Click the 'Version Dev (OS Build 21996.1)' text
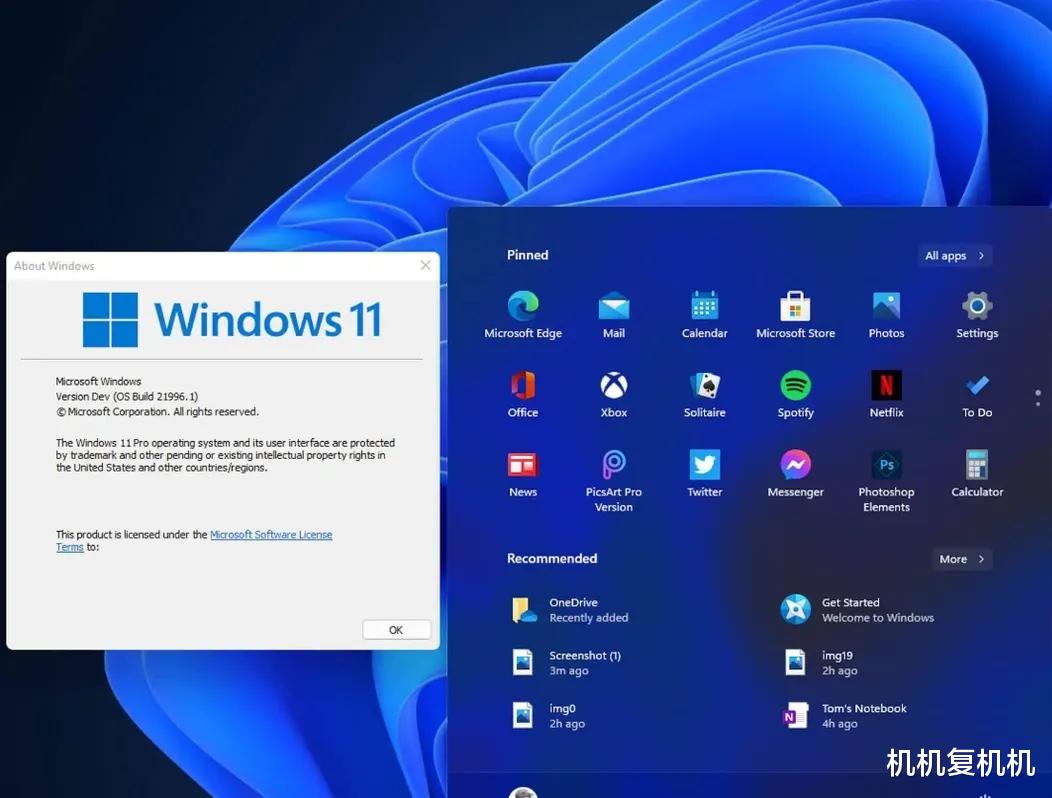The width and height of the screenshot is (1052, 798). (127, 397)
